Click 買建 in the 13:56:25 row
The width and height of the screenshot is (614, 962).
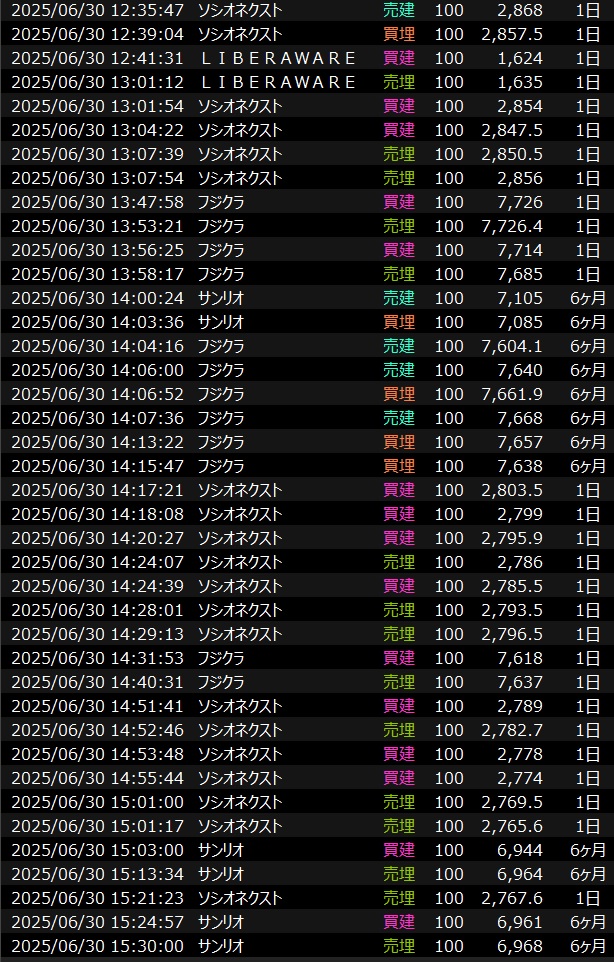click(399, 250)
